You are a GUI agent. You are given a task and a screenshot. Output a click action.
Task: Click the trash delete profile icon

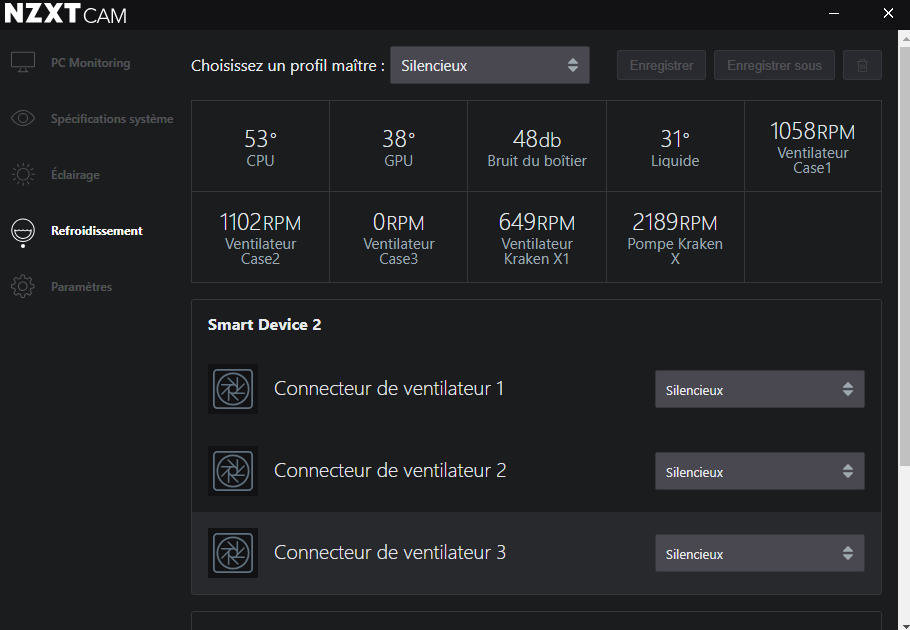(862, 65)
